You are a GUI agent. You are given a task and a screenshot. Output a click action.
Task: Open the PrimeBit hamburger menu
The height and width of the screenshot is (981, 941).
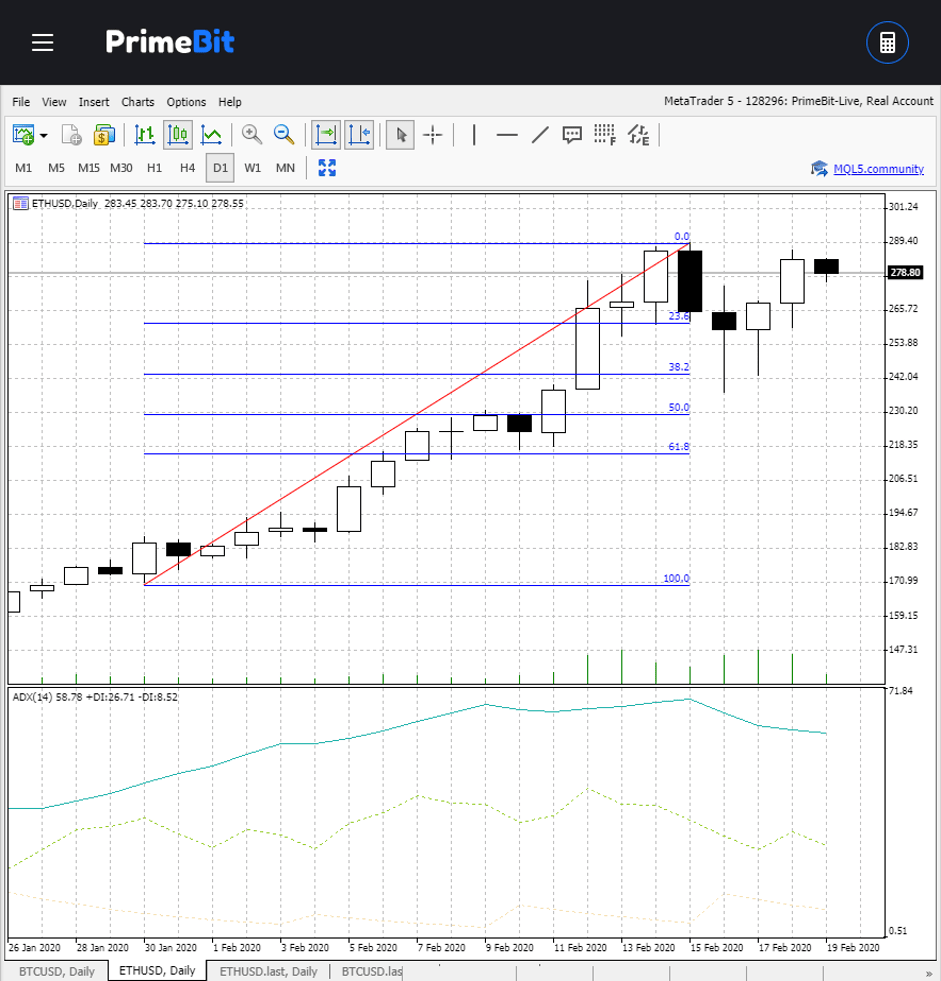(42, 43)
